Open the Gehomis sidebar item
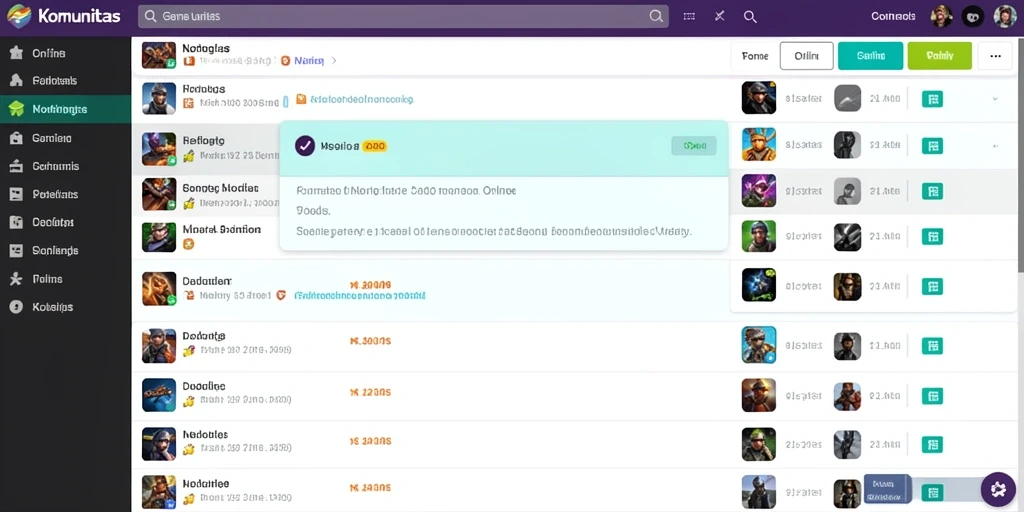 click(45, 167)
